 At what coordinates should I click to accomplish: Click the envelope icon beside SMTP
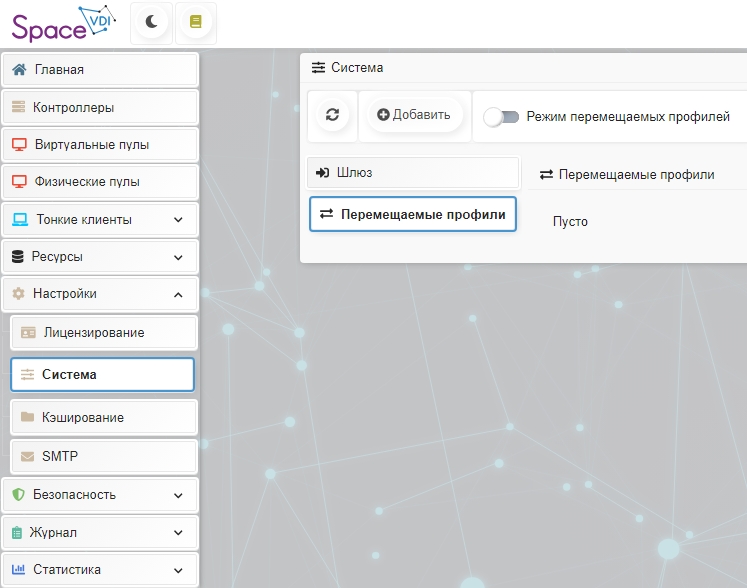pyautogui.click(x=28, y=456)
